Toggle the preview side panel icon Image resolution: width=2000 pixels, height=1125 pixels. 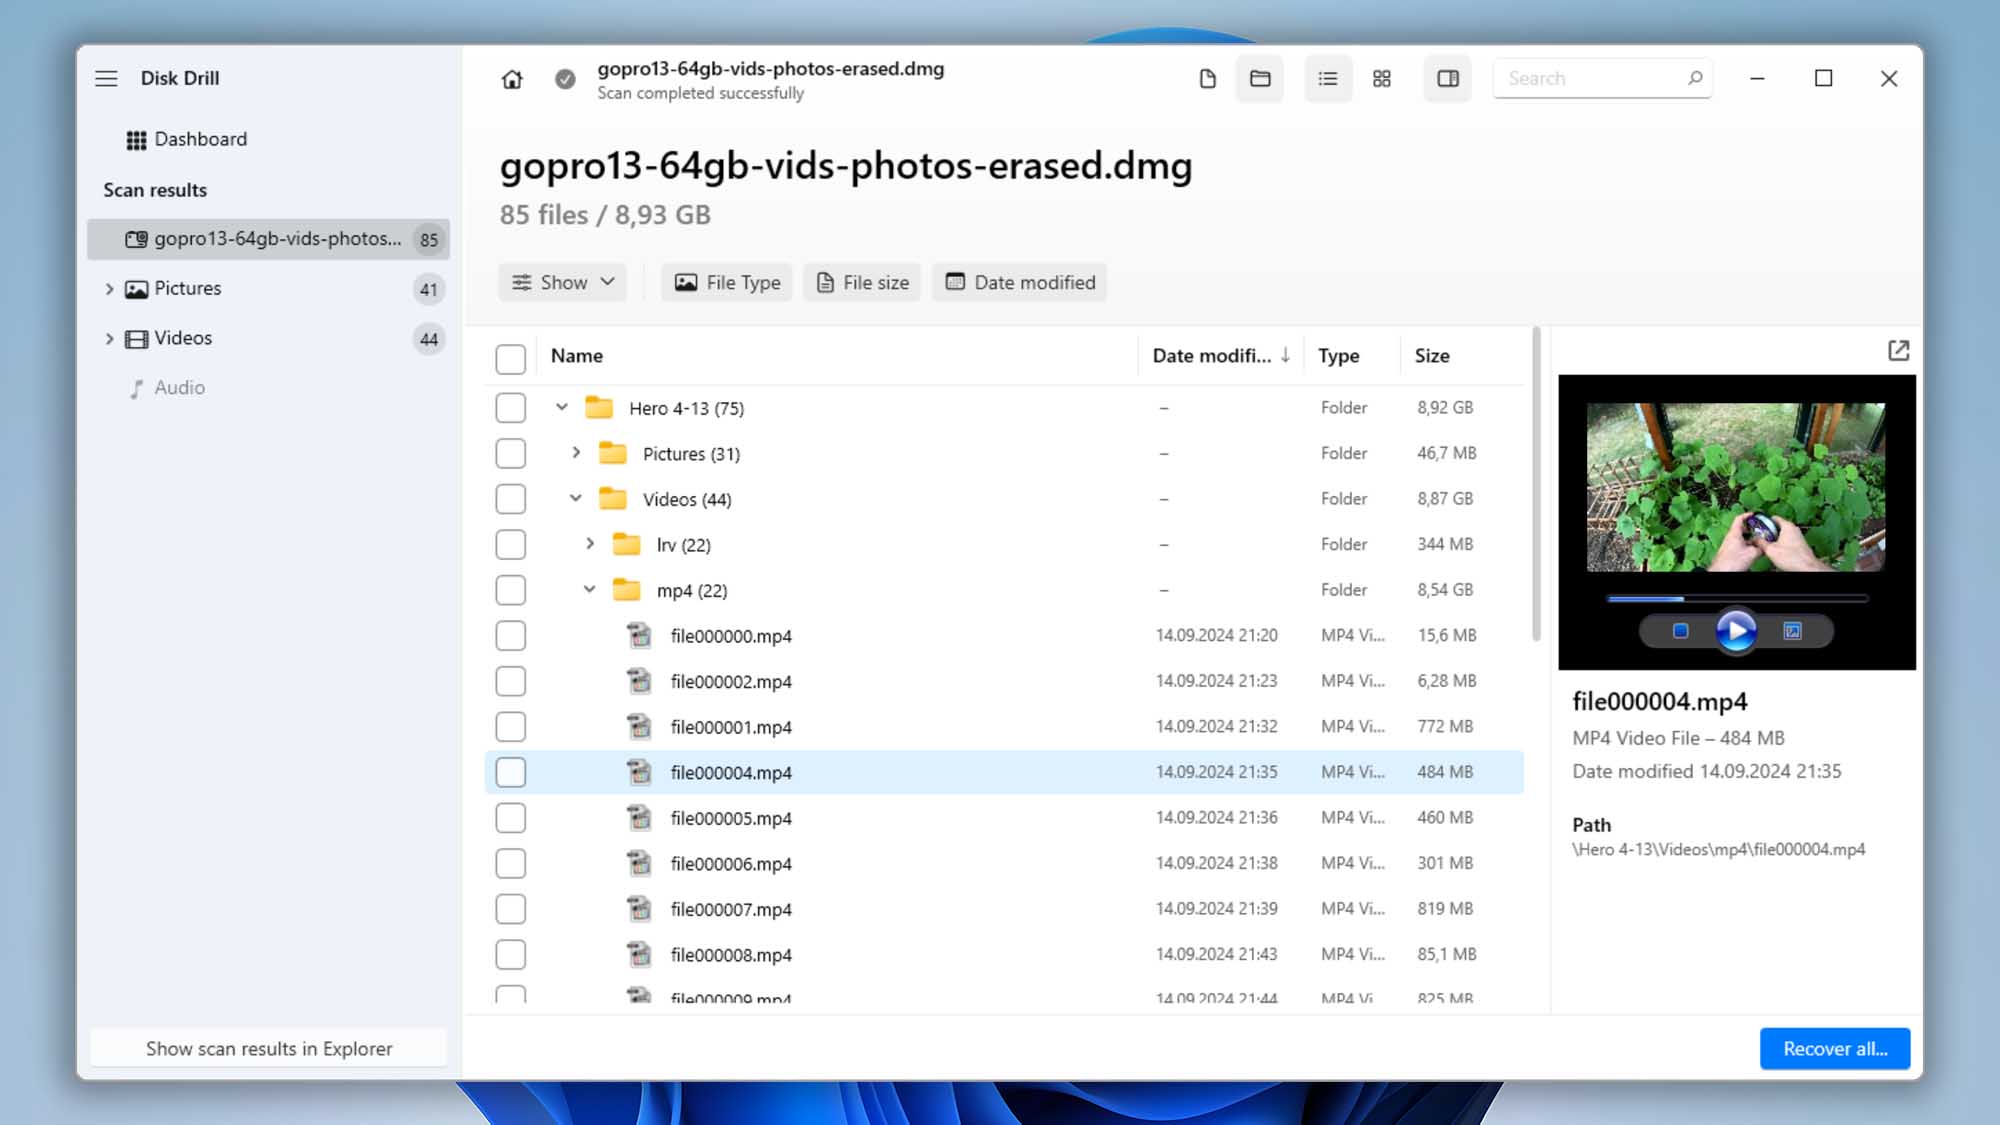[1448, 79]
